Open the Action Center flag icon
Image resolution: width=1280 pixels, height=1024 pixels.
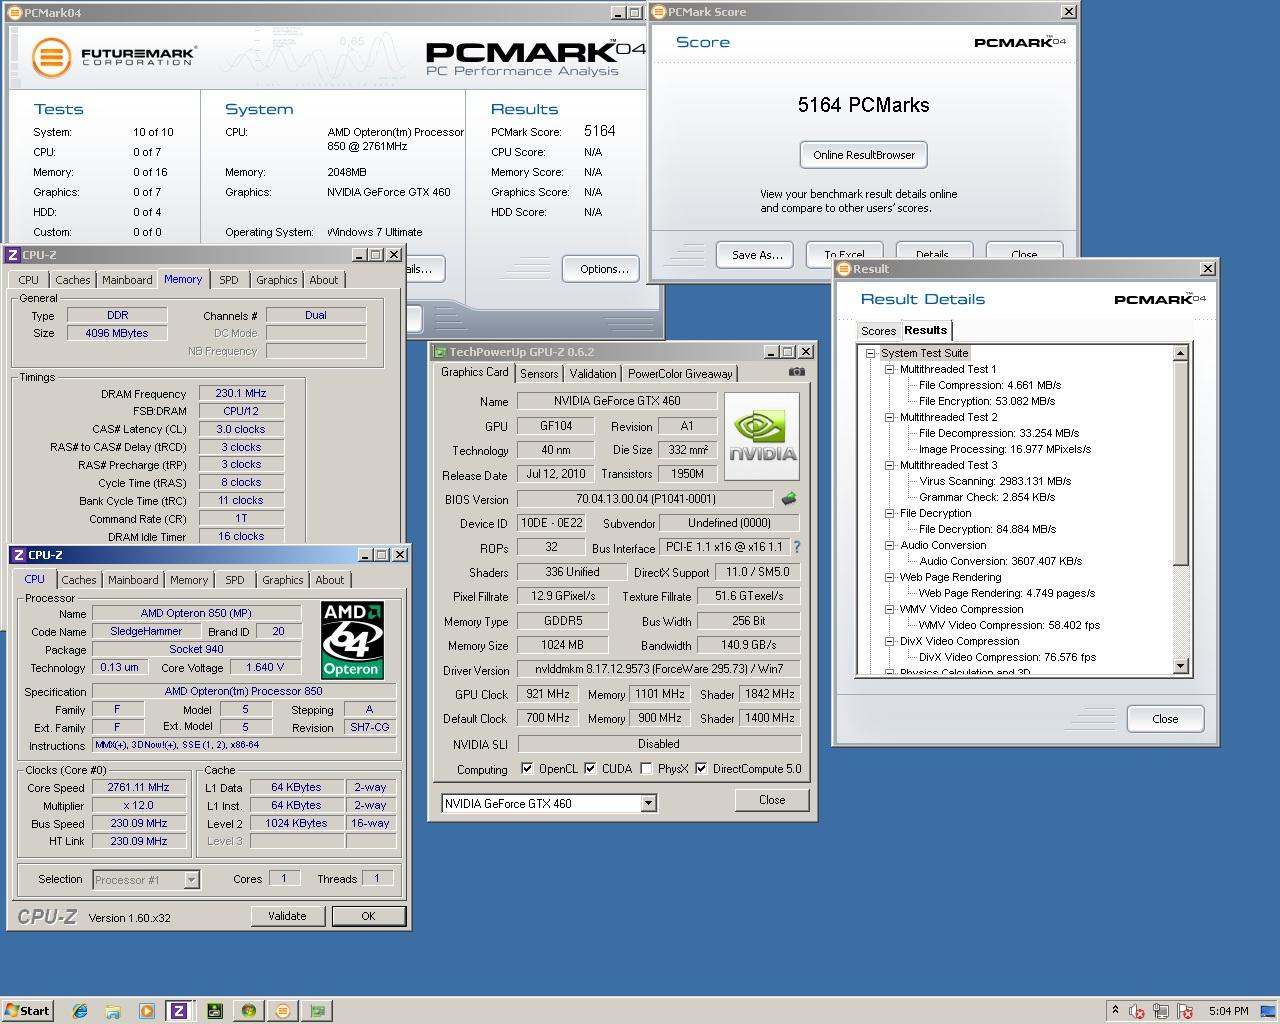pos(1185,1011)
